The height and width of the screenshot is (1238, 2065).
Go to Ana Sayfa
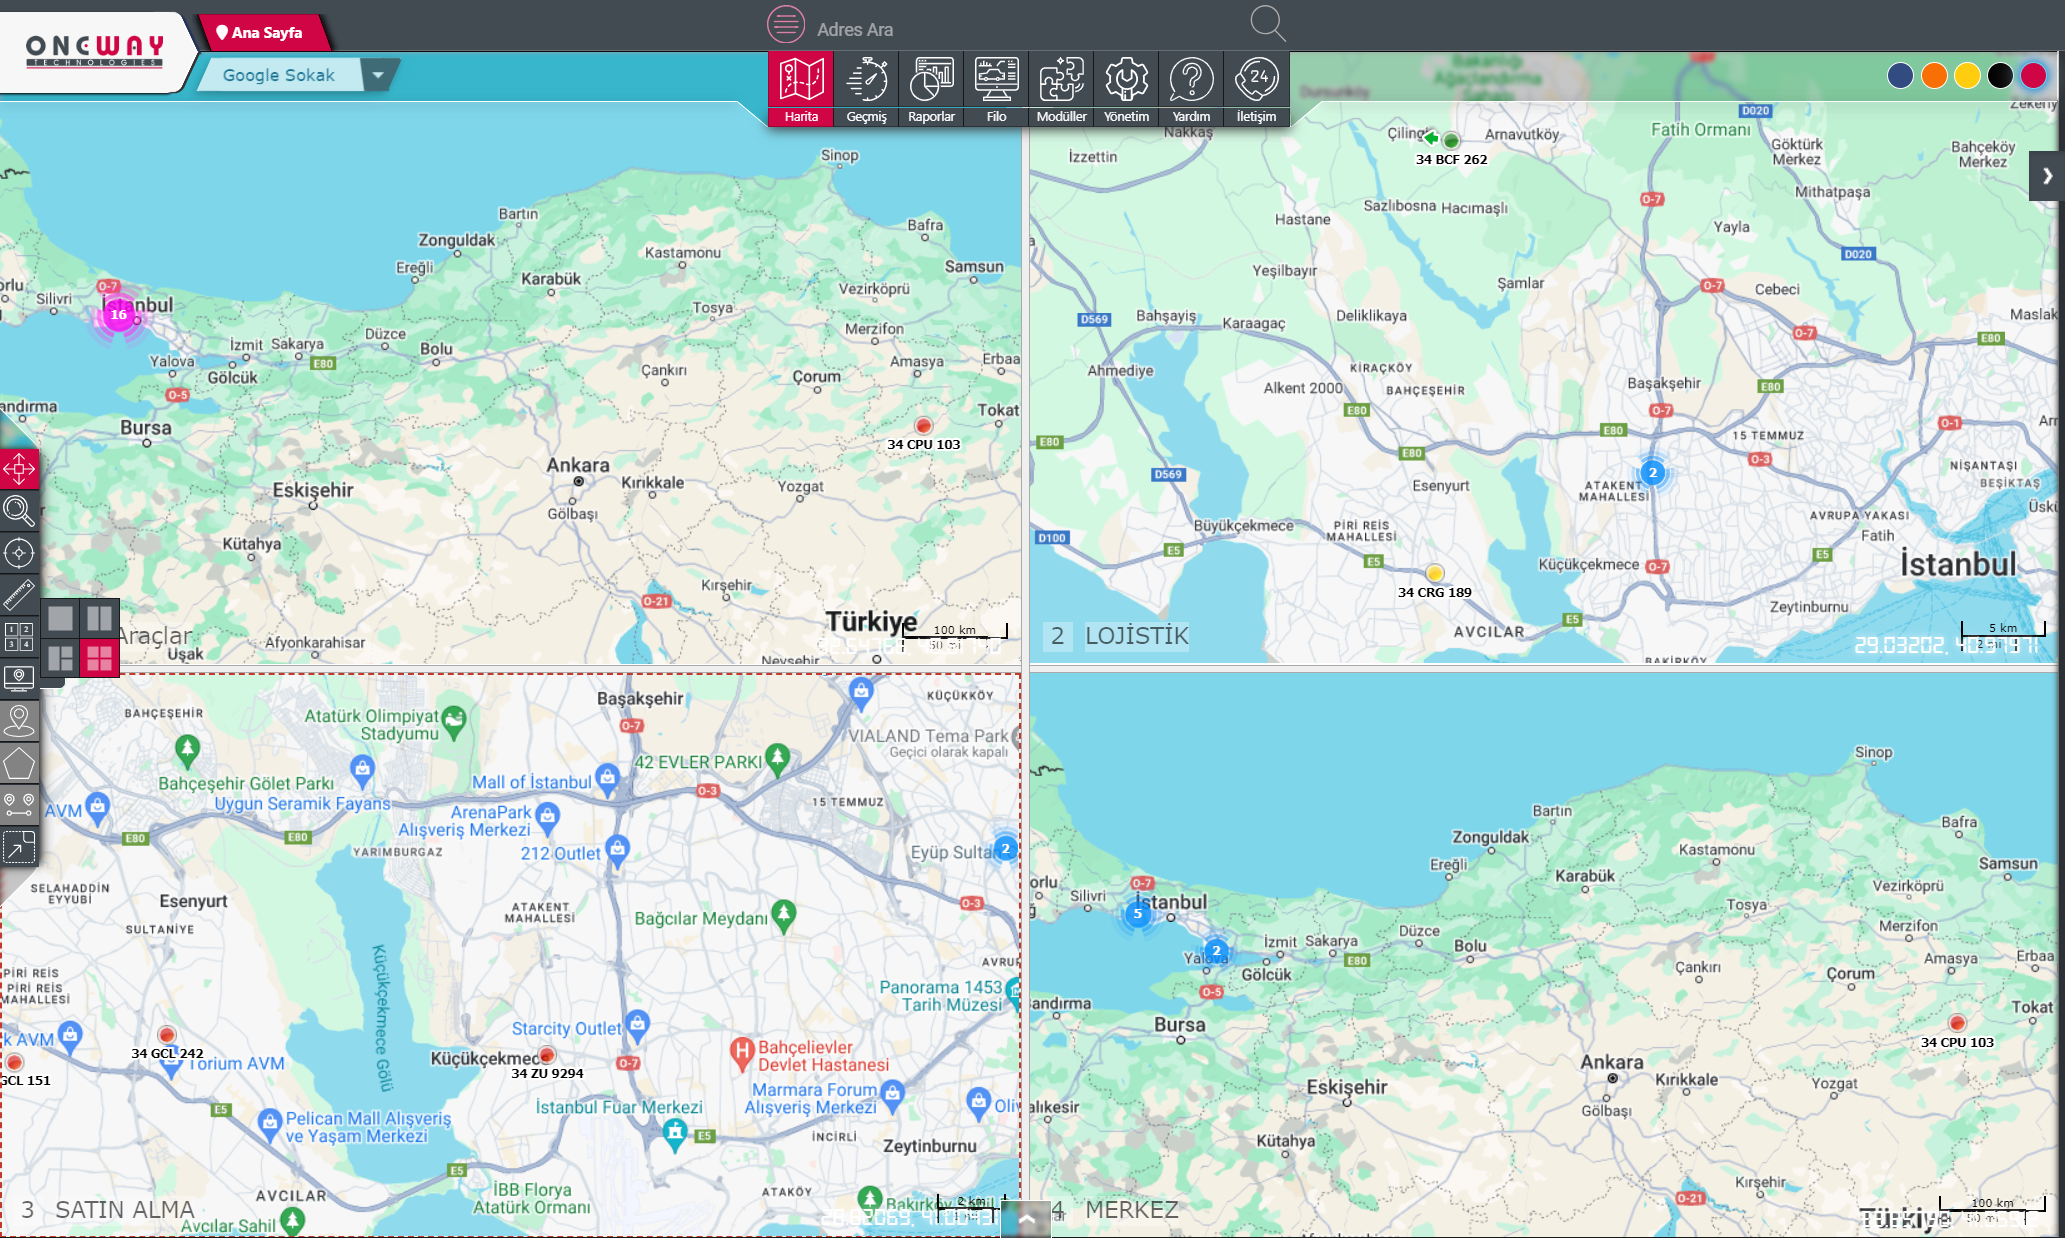pos(262,33)
